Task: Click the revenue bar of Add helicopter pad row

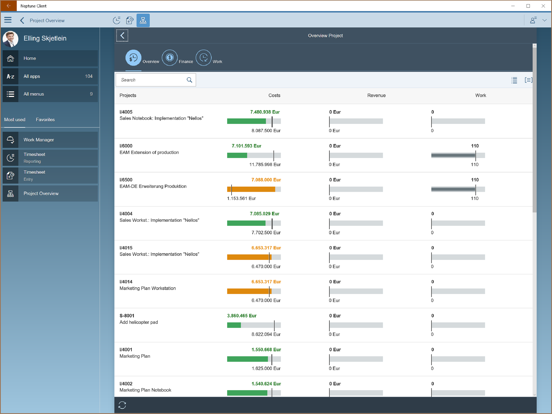Action: point(356,325)
